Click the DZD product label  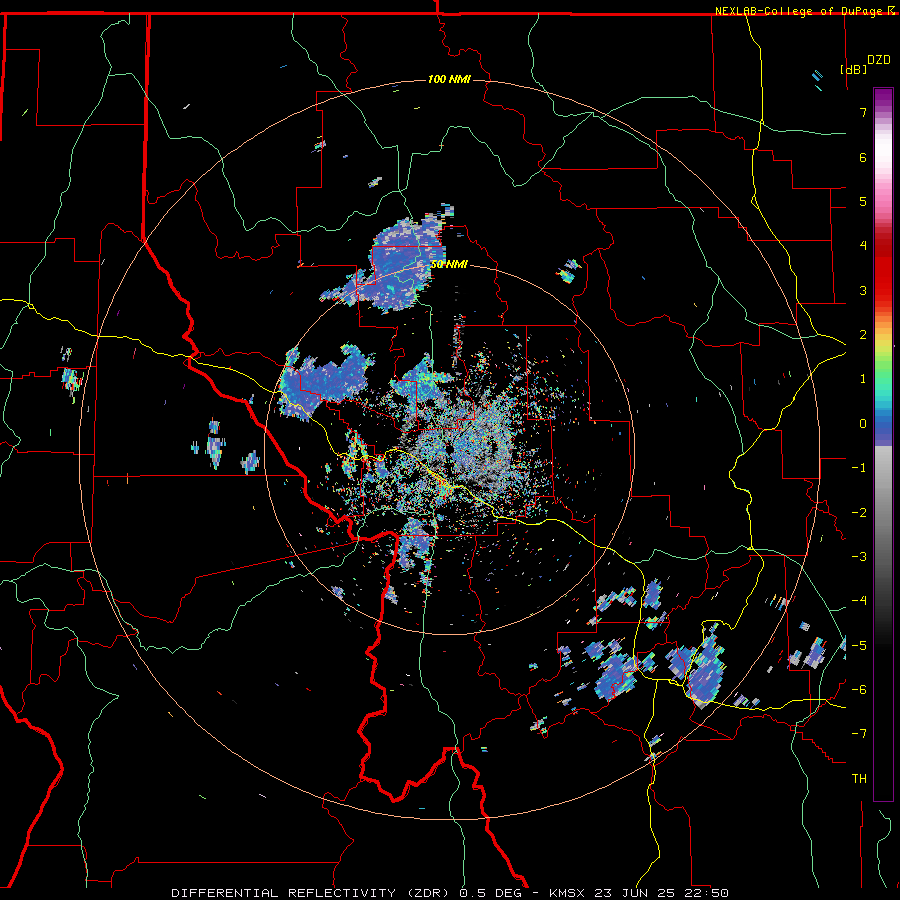click(x=878, y=60)
